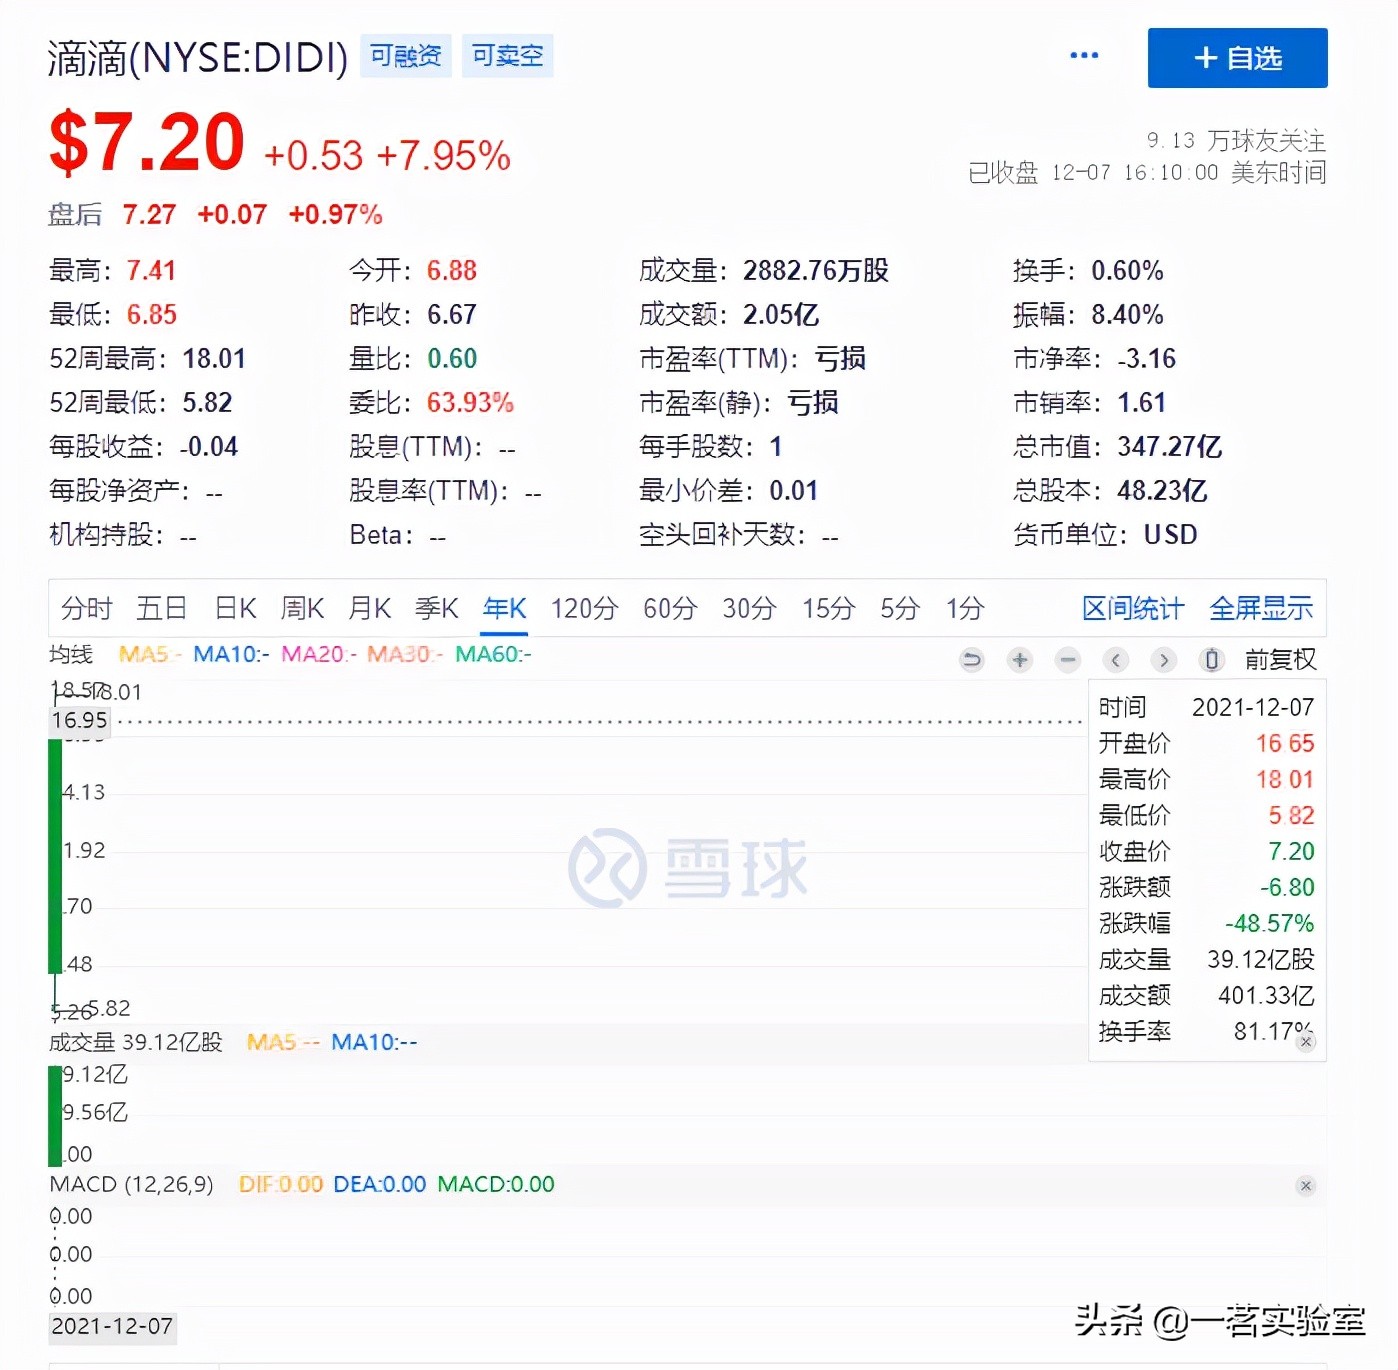Toggle the MA60 moving average
The image size is (1398, 1370).
pyautogui.click(x=492, y=654)
